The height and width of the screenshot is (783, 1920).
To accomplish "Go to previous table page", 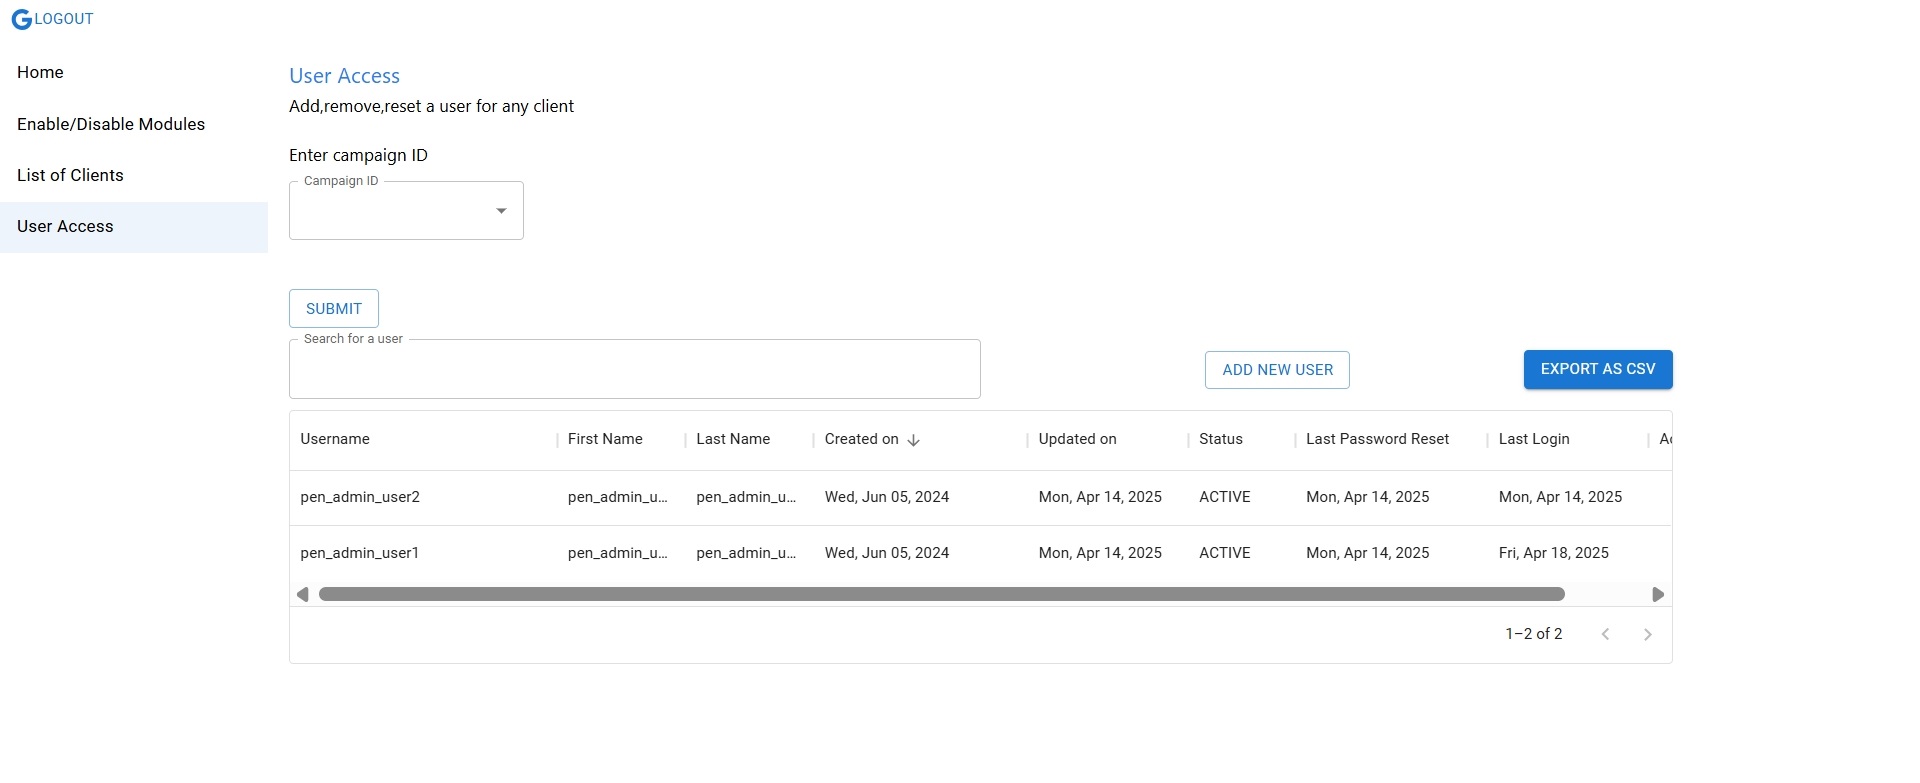I will click(1605, 634).
